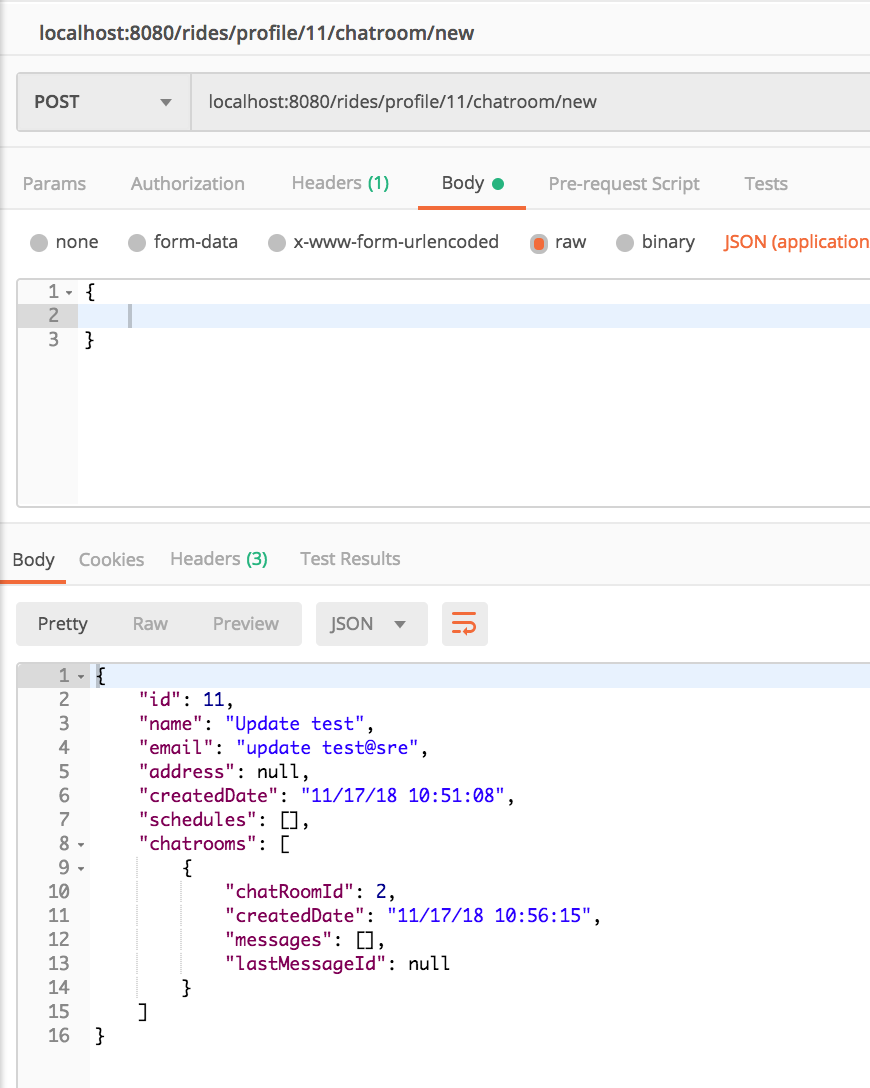The height and width of the screenshot is (1088, 870).
Task: Select the 'binary' body type radio
Action: (x=624, y=242)
